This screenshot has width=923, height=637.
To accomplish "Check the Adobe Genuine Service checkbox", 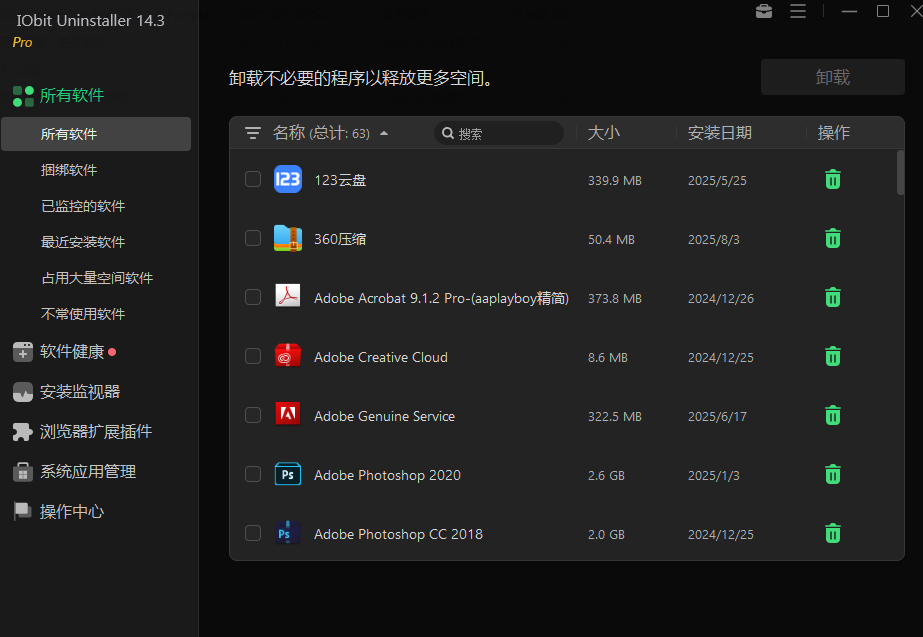I will click(253, 414).
